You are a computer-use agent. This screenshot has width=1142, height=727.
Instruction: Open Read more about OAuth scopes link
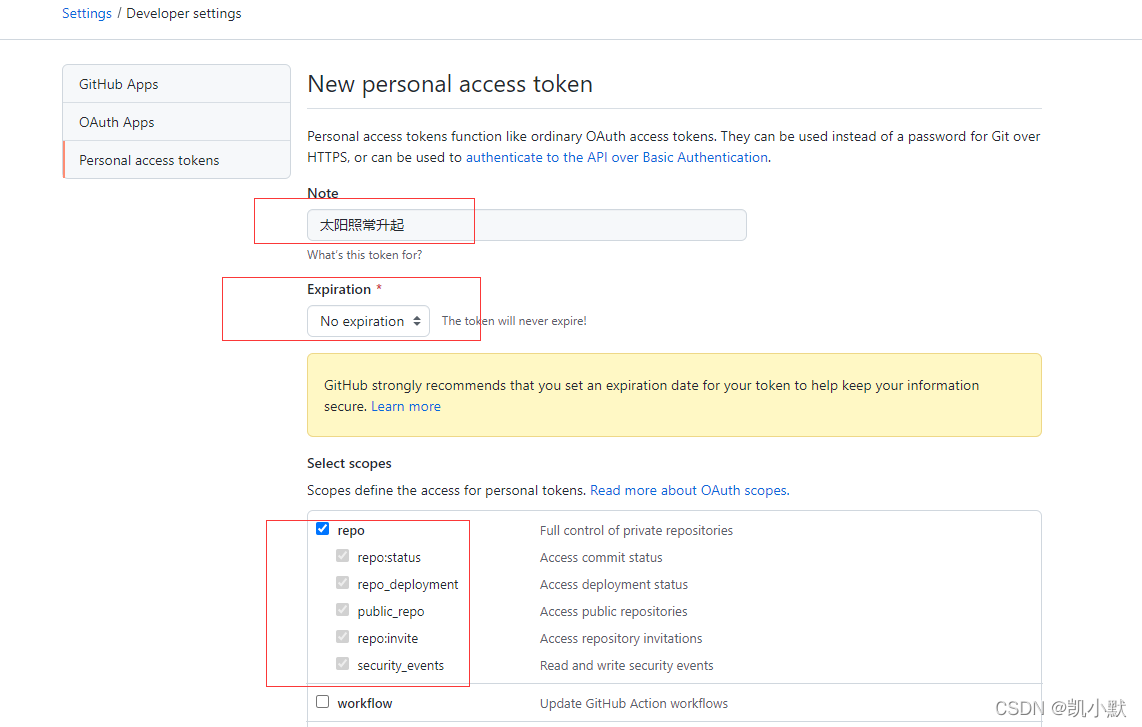688,491
